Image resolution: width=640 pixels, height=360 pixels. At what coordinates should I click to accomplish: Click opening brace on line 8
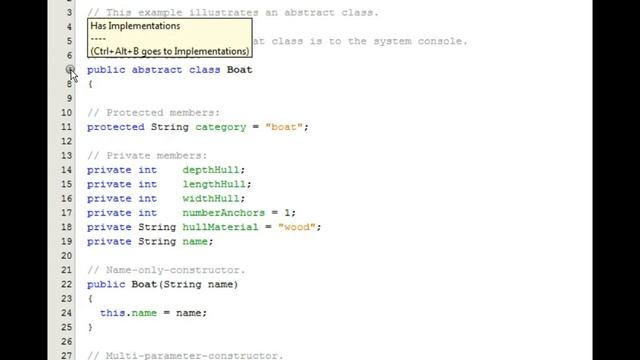[x=90, y=84]
